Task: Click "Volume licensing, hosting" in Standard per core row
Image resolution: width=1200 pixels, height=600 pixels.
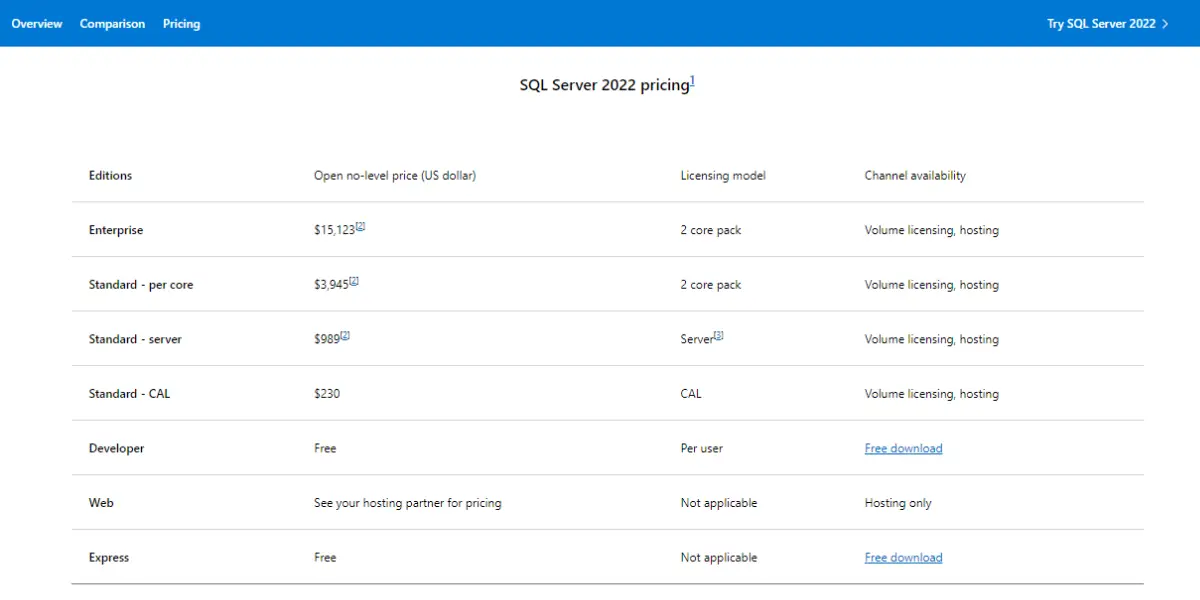Action: (932, 285)
